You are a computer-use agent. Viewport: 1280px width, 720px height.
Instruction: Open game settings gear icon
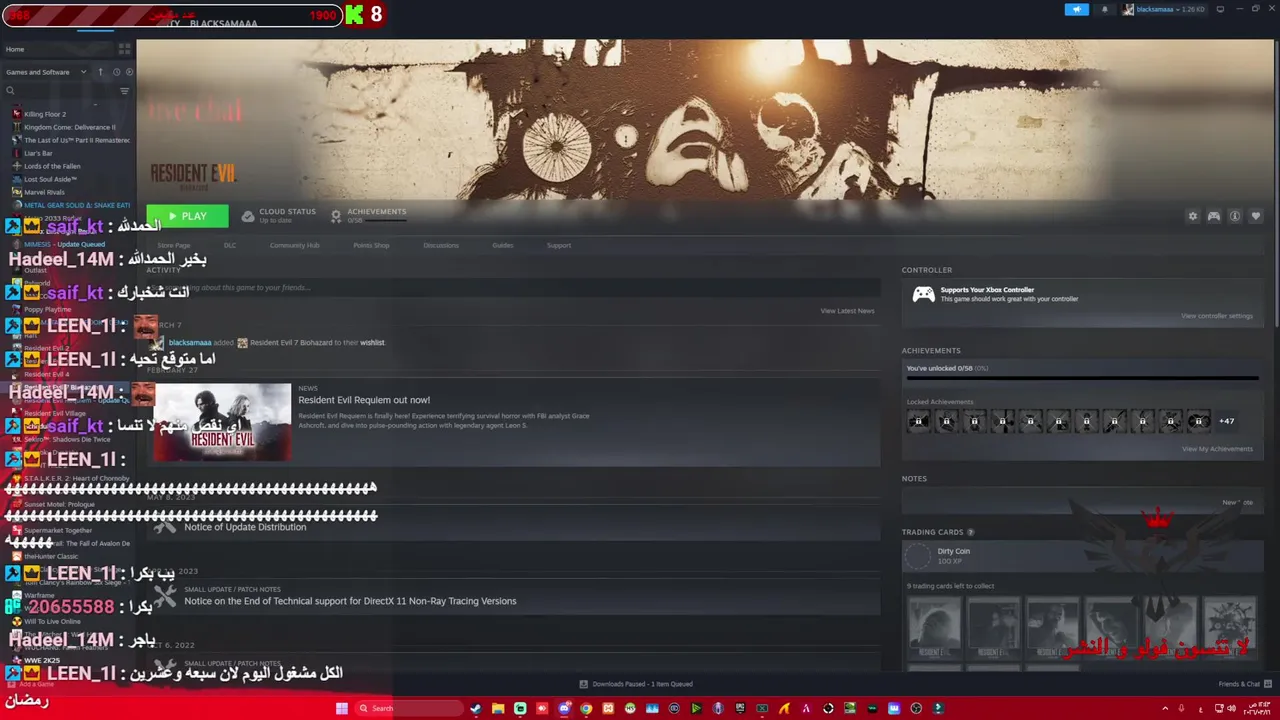point(1192,216)
